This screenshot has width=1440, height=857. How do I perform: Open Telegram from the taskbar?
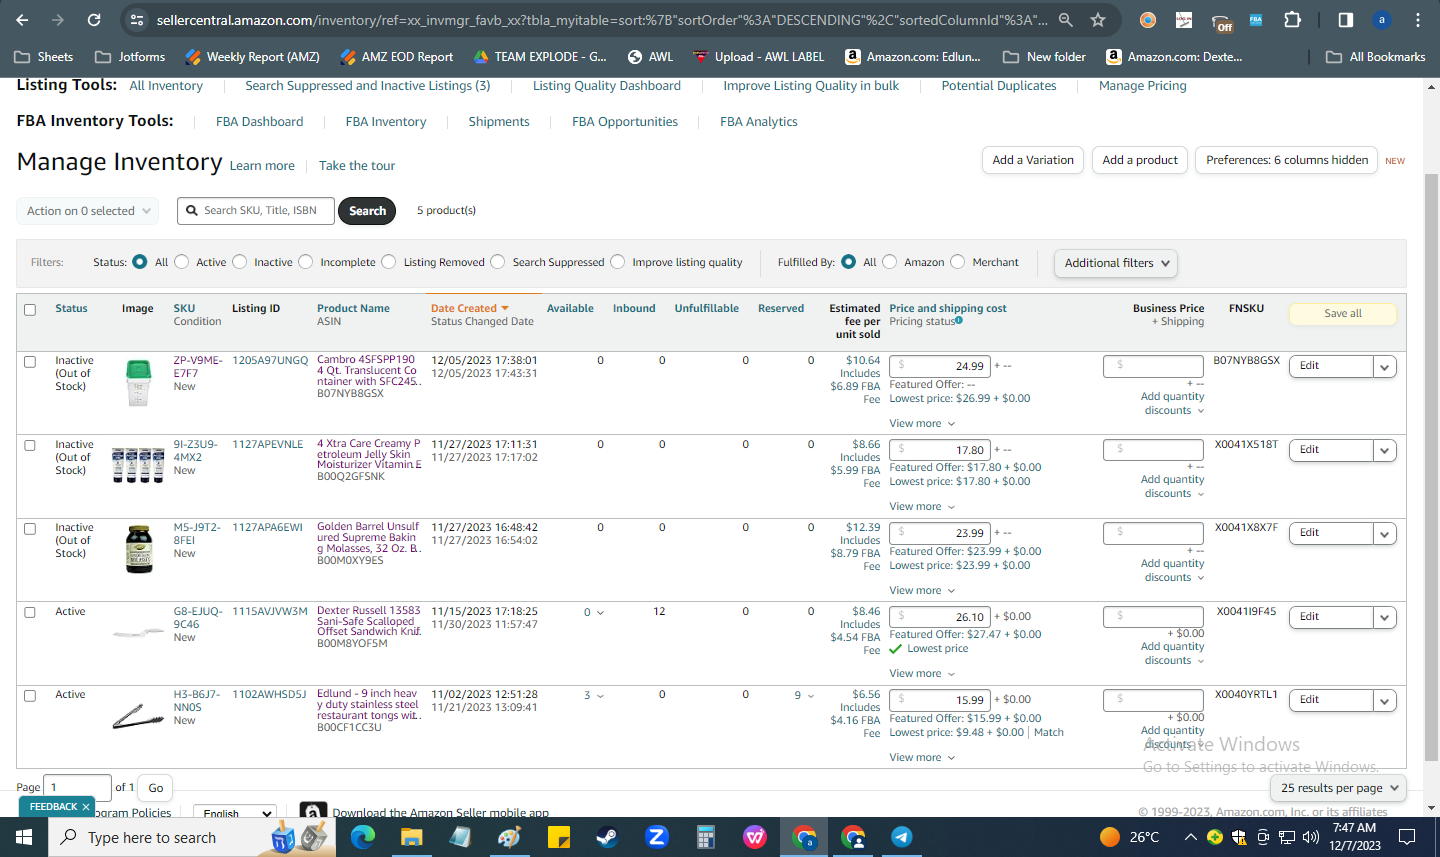901,837
